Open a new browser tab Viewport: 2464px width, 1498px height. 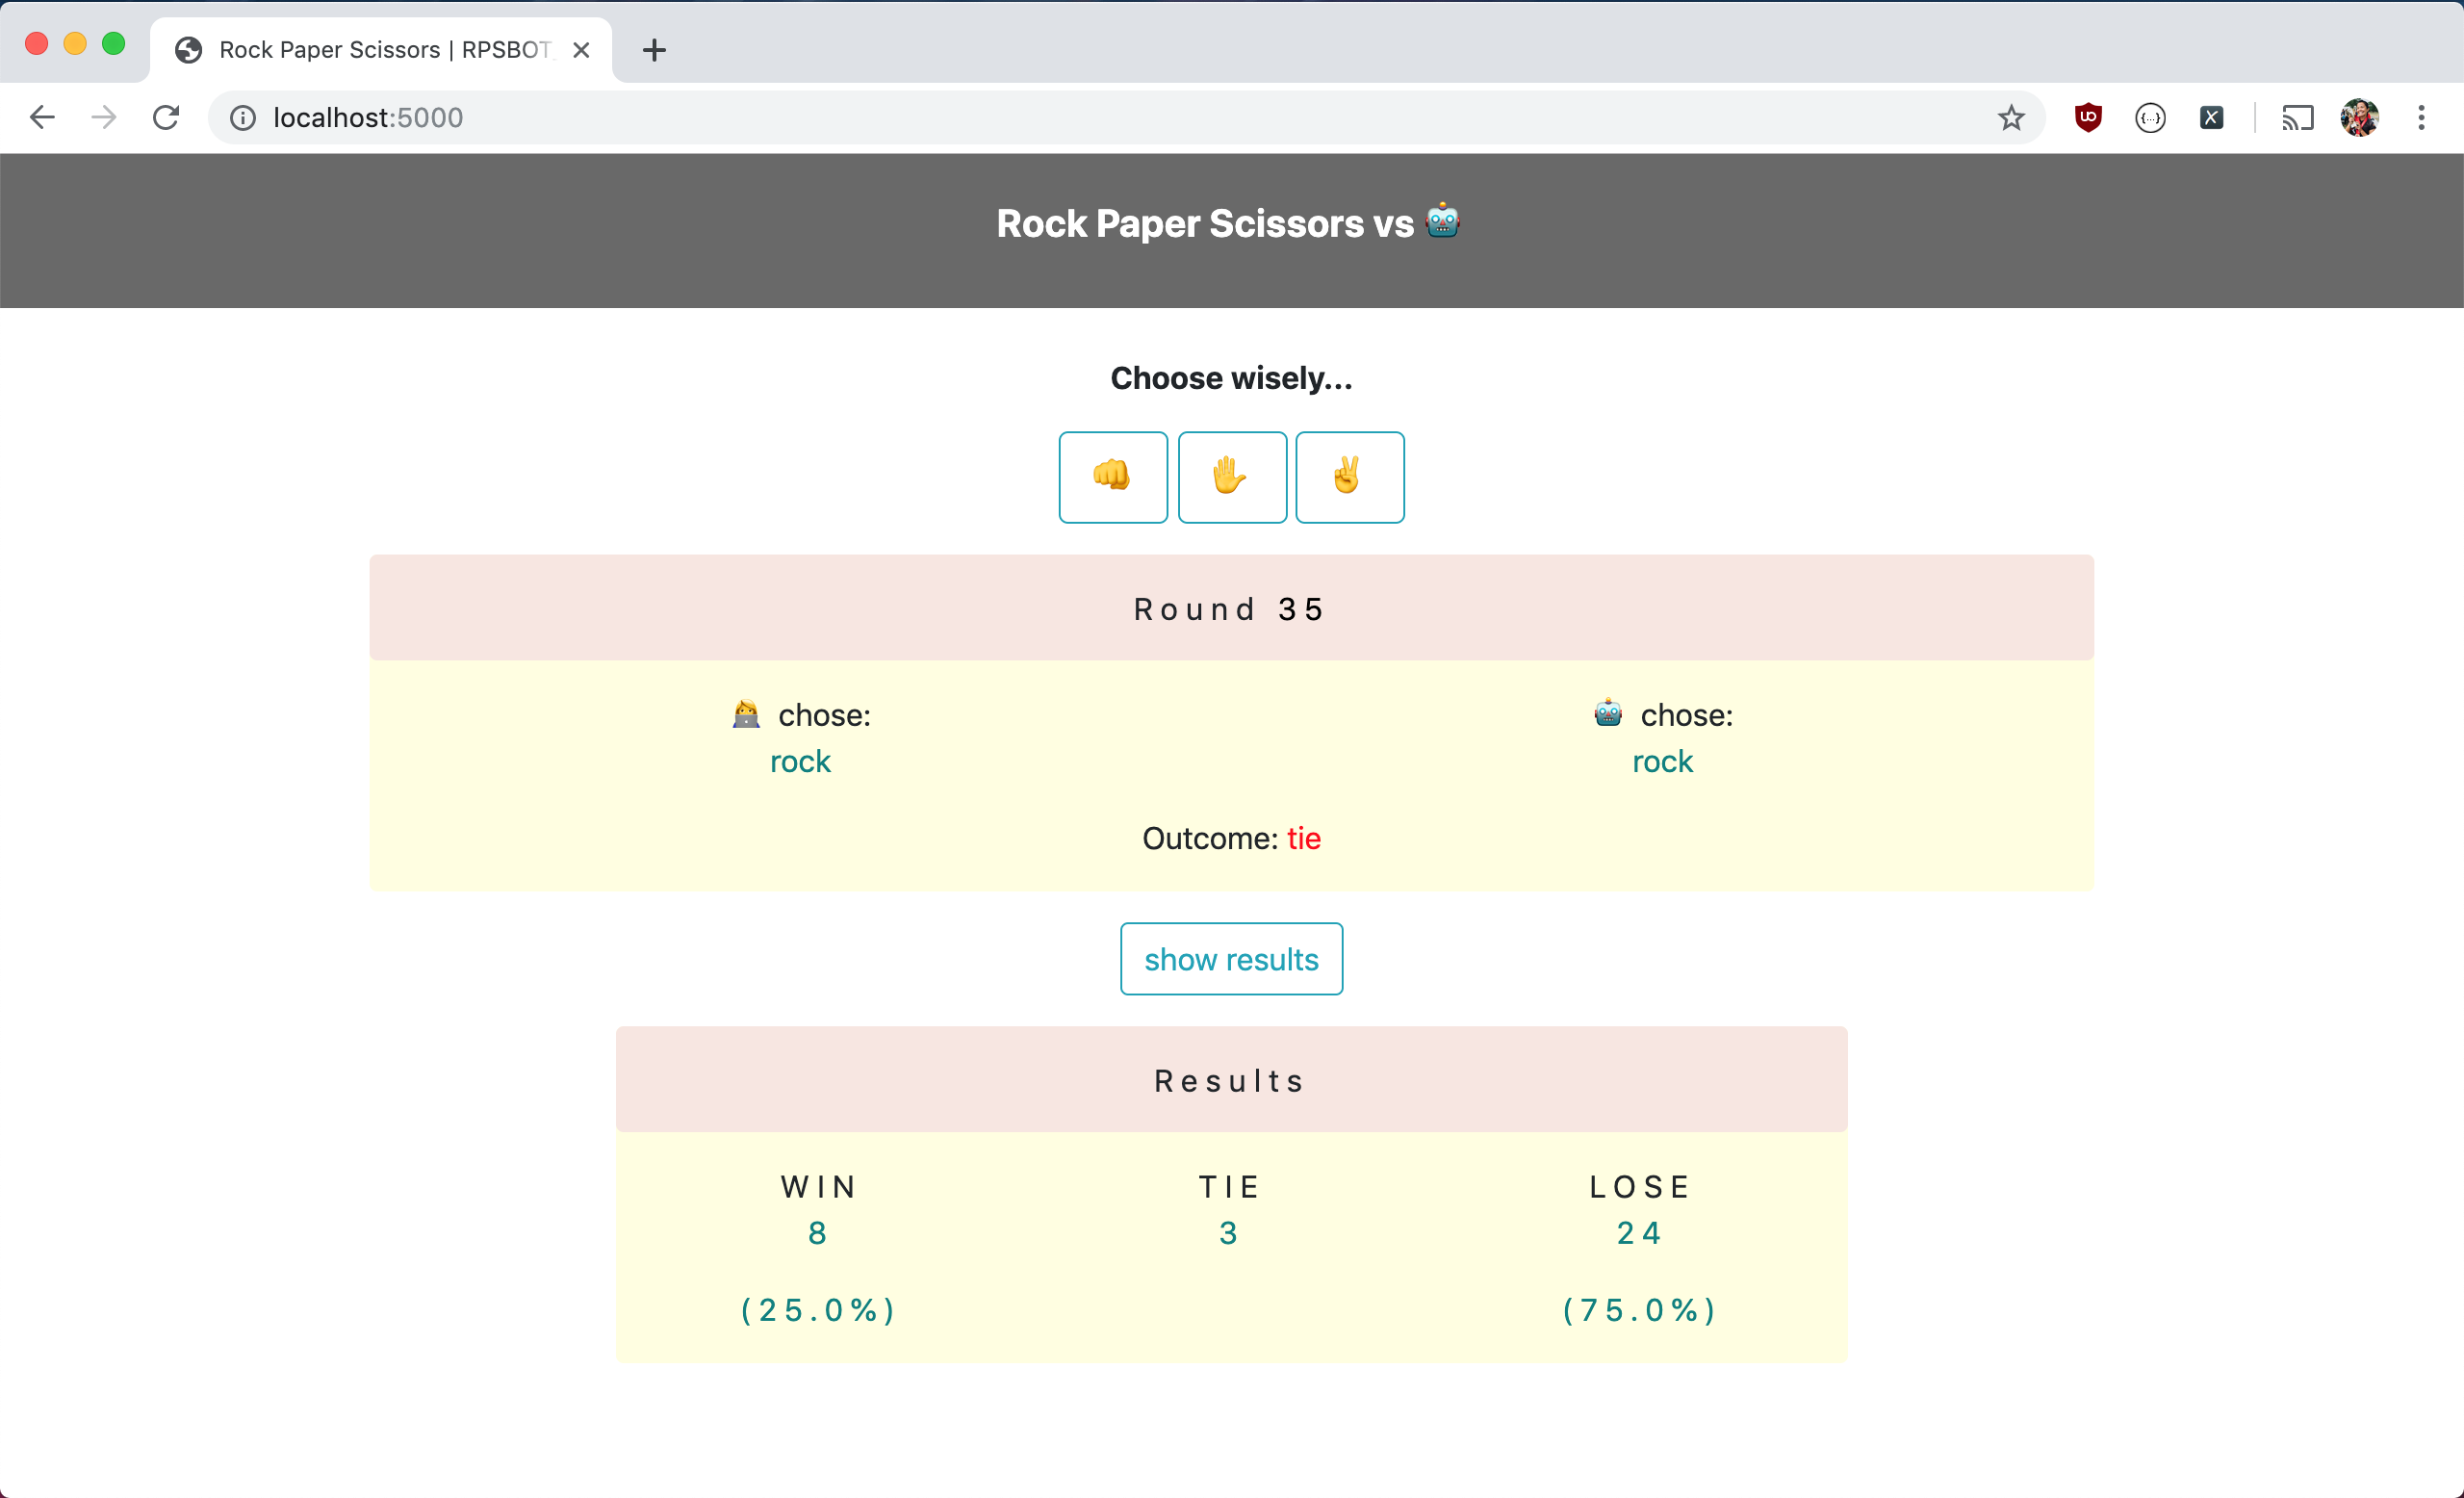654,50
